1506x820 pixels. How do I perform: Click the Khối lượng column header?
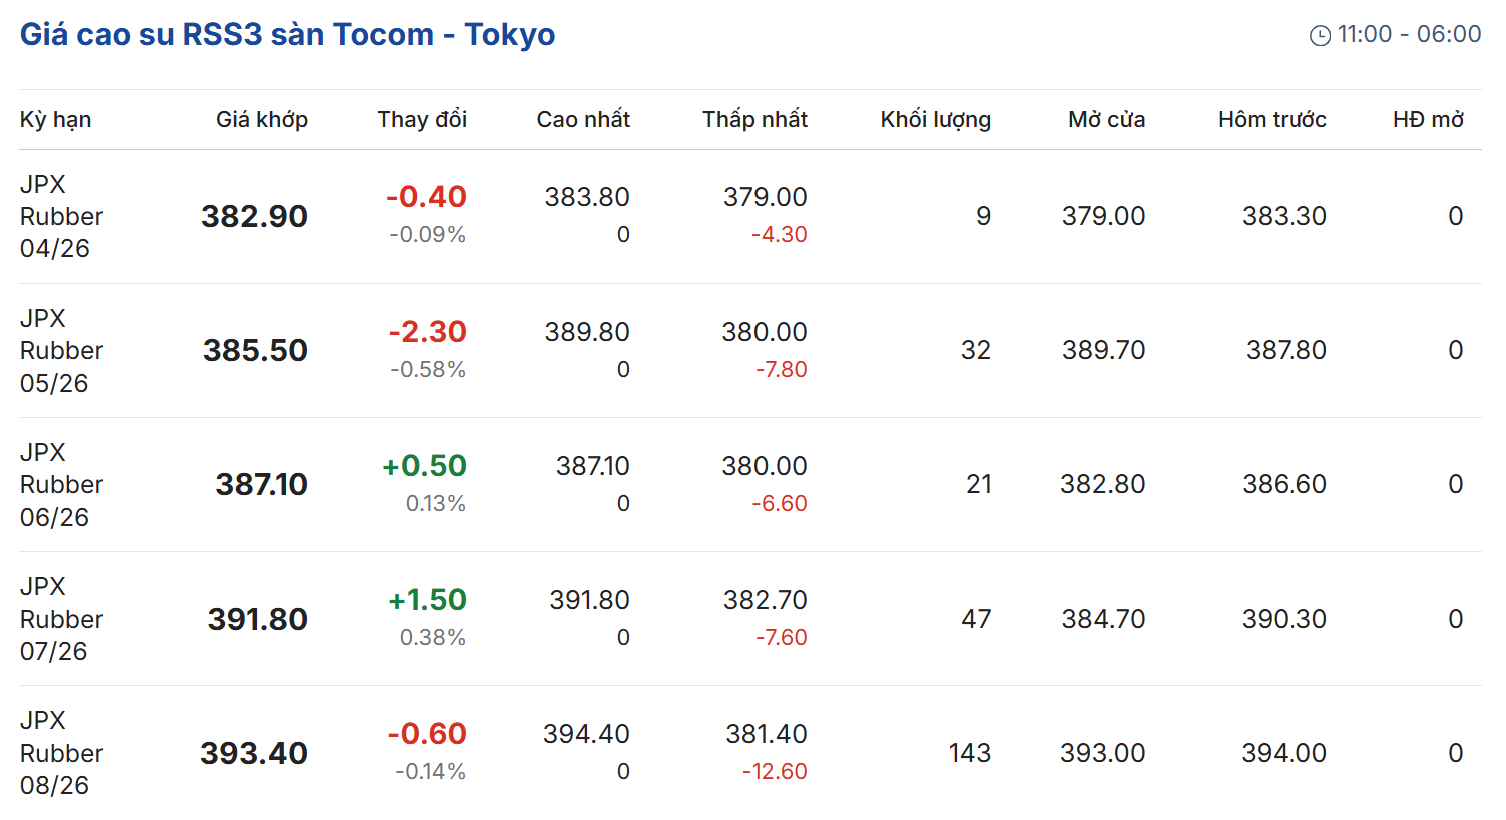click(935, 120)
